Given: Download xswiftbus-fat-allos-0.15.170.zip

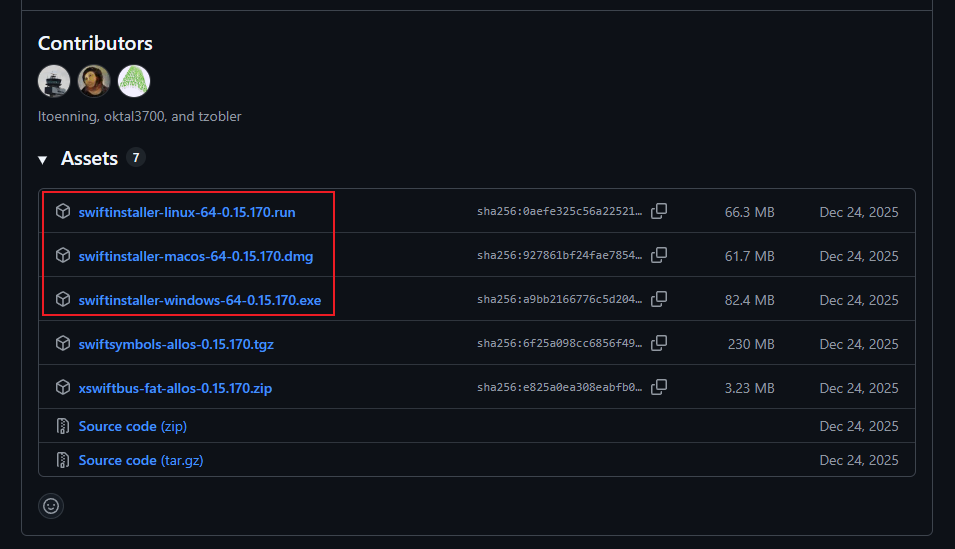Looking at the screenshot, I should tap(175, 388).
